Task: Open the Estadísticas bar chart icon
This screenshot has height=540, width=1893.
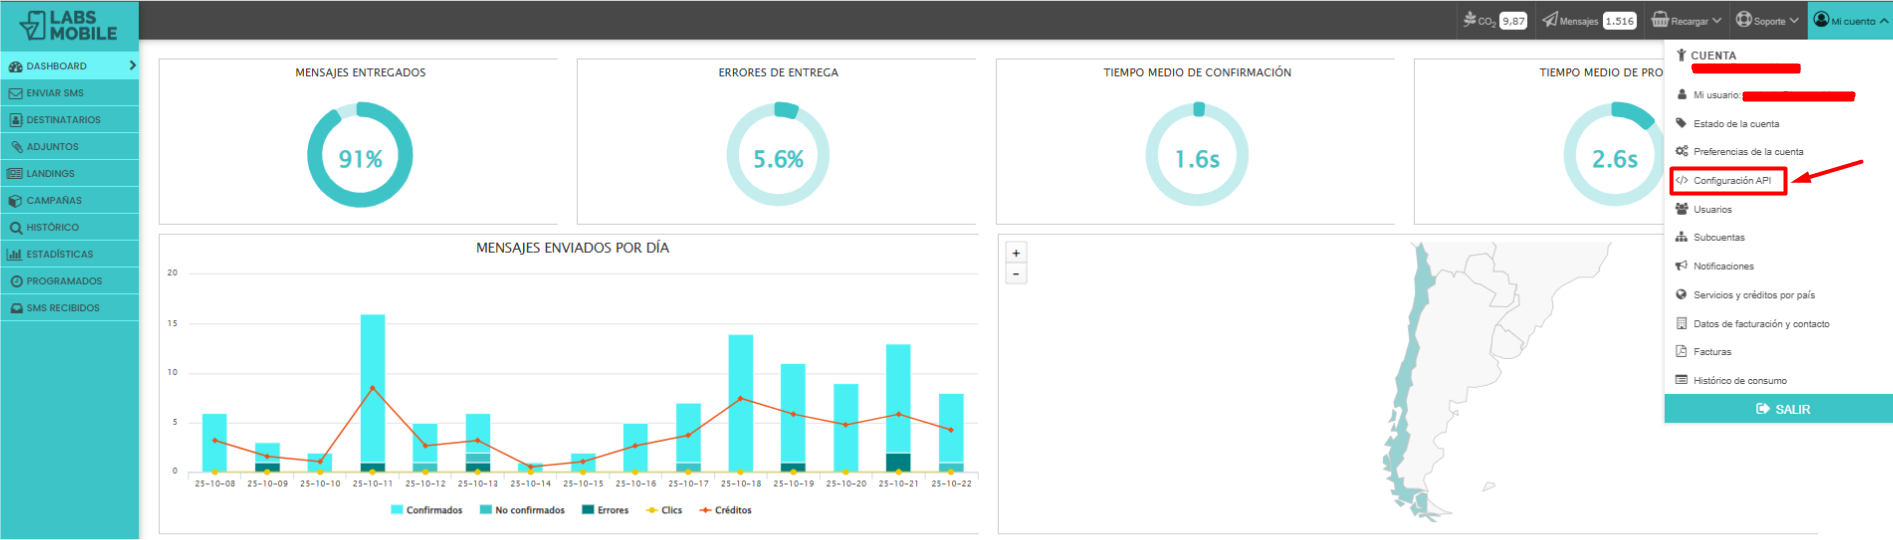Action: (x=15, y=254)
